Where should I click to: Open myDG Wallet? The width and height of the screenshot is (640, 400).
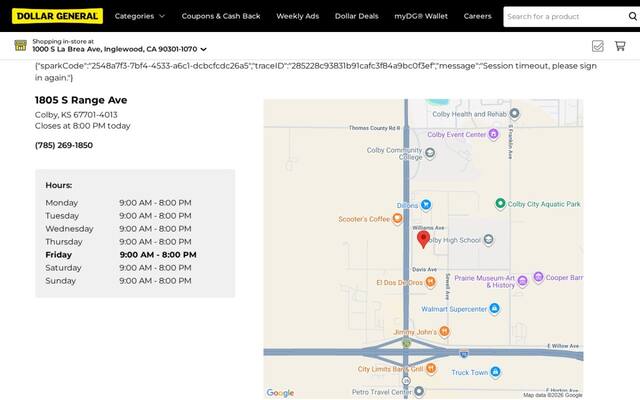click(x=421, y=16)
